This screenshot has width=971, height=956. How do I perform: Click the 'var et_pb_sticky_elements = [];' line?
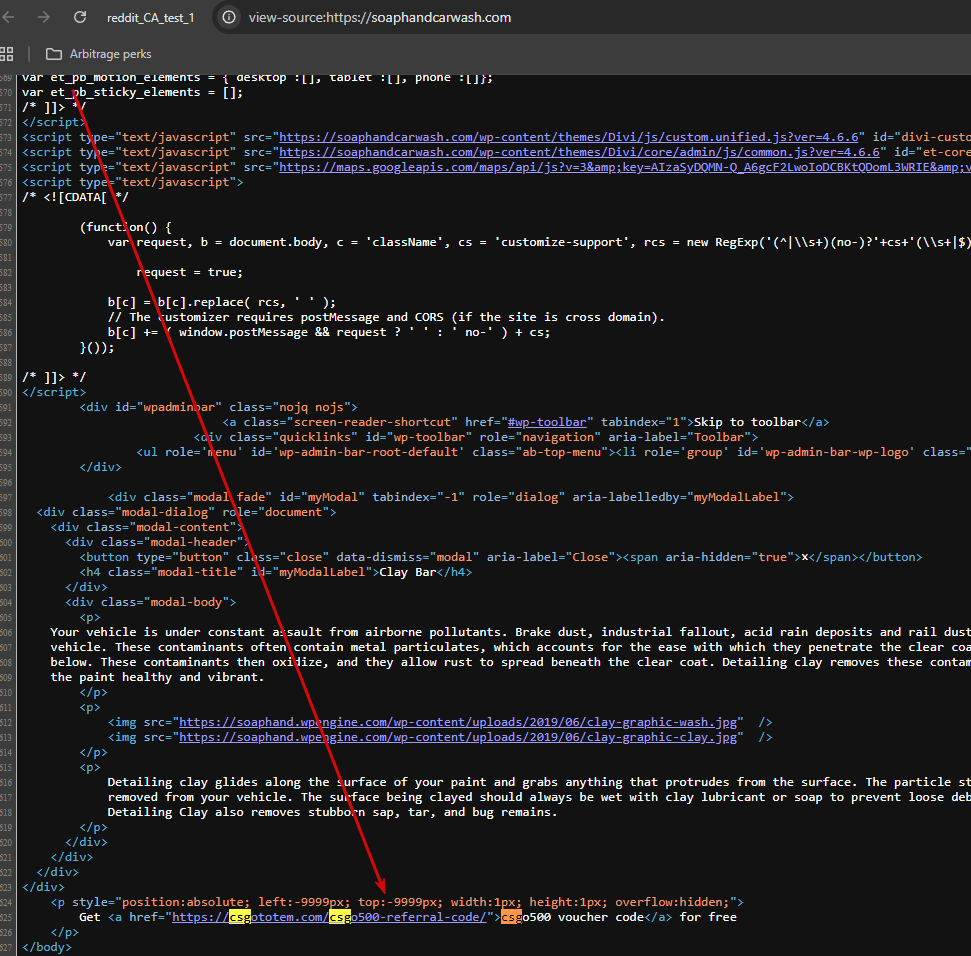[133, 92]
